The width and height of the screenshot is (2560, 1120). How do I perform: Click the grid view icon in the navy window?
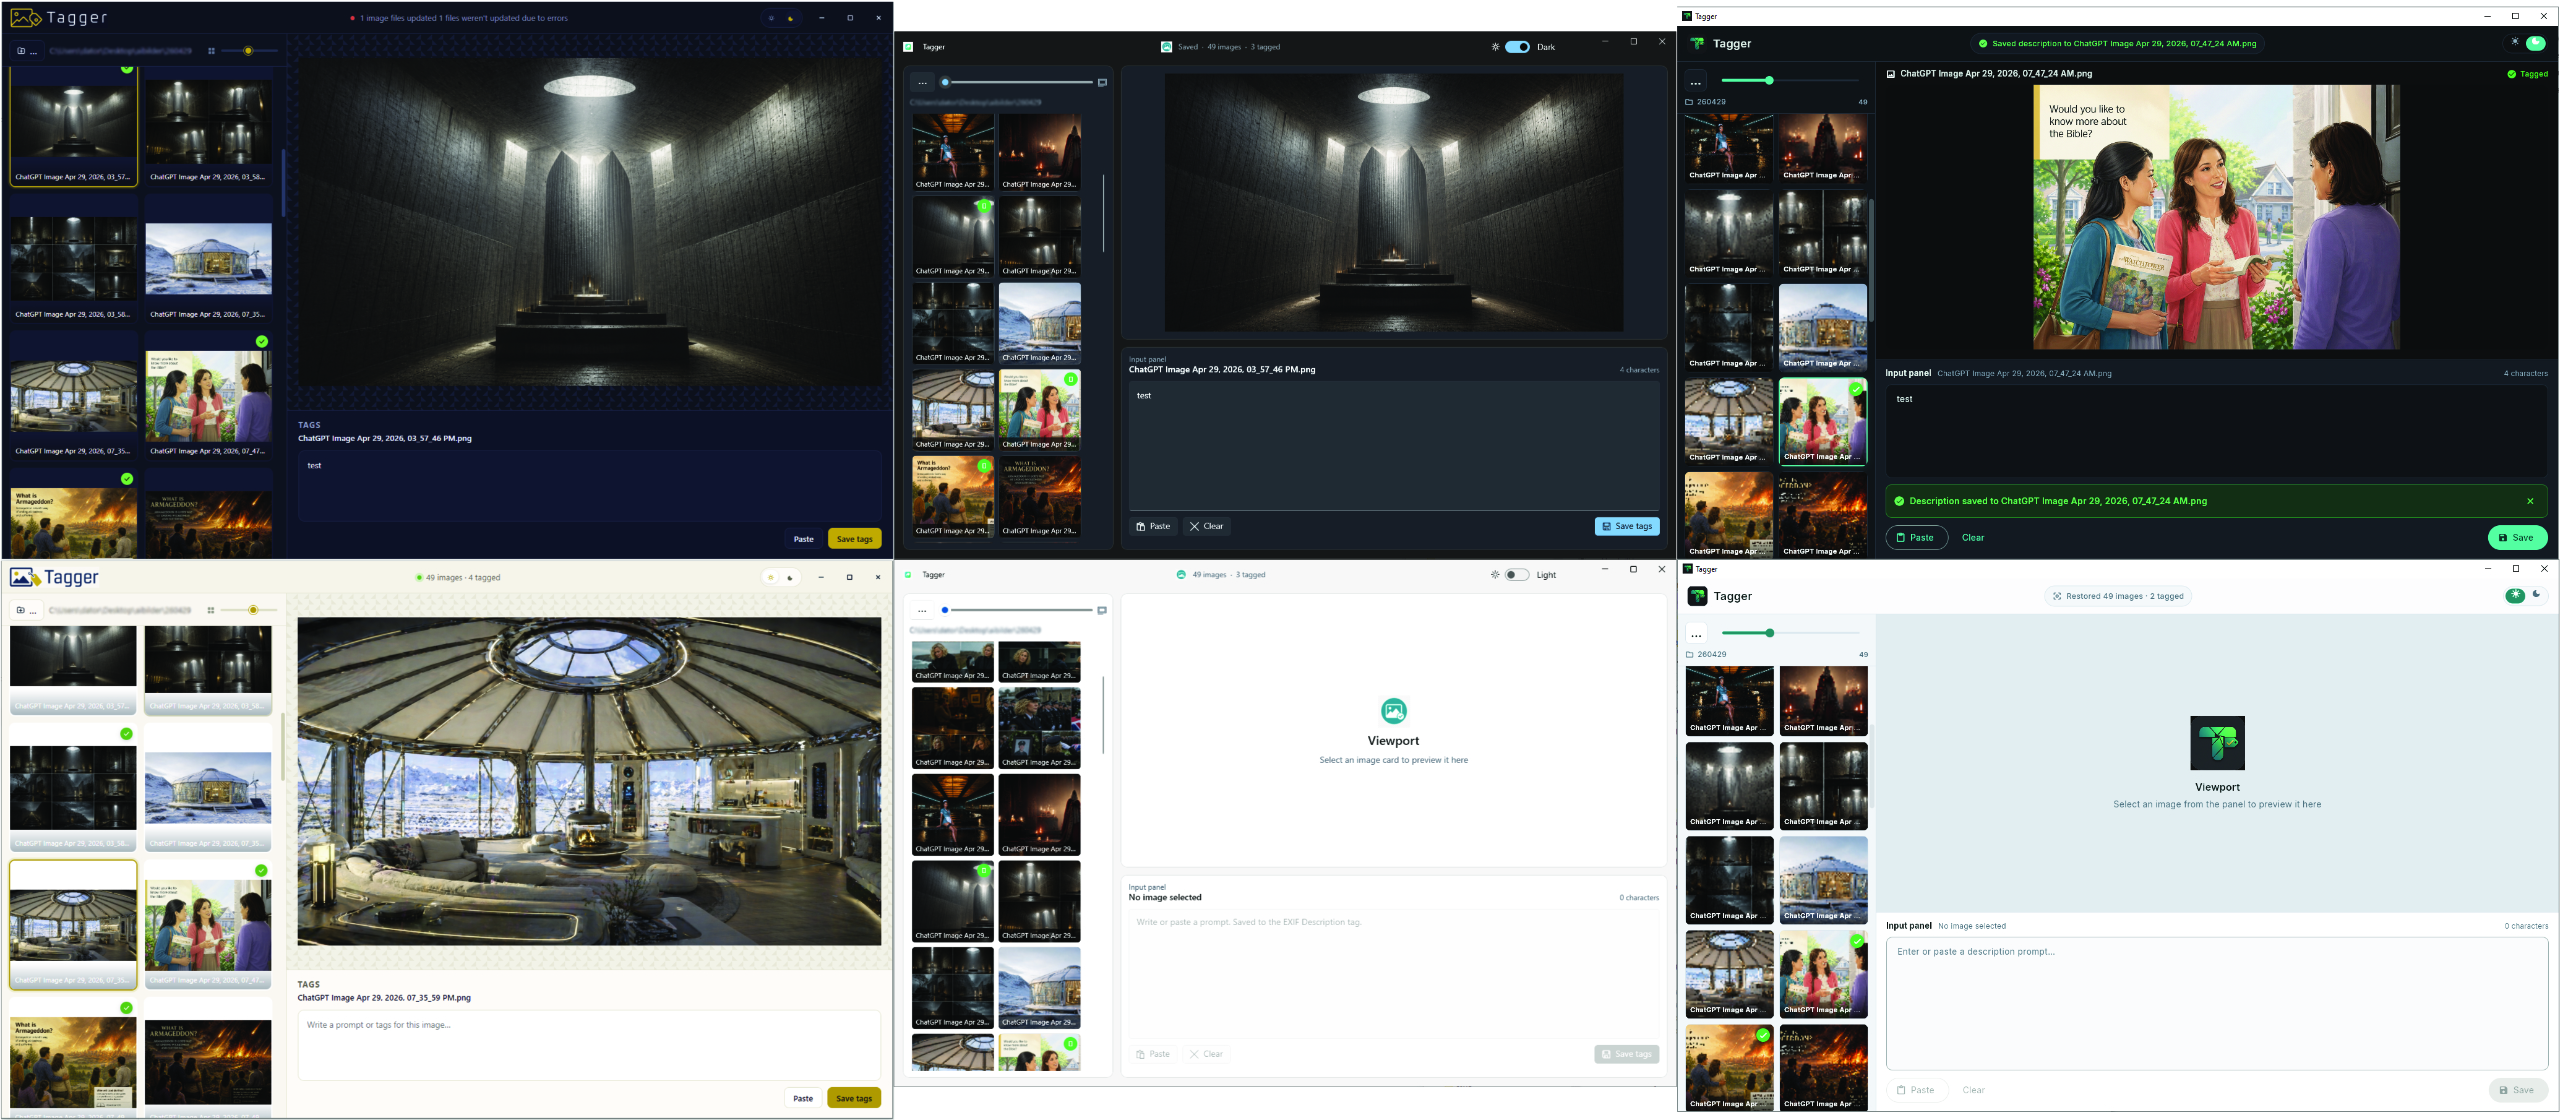coord(211,51)
